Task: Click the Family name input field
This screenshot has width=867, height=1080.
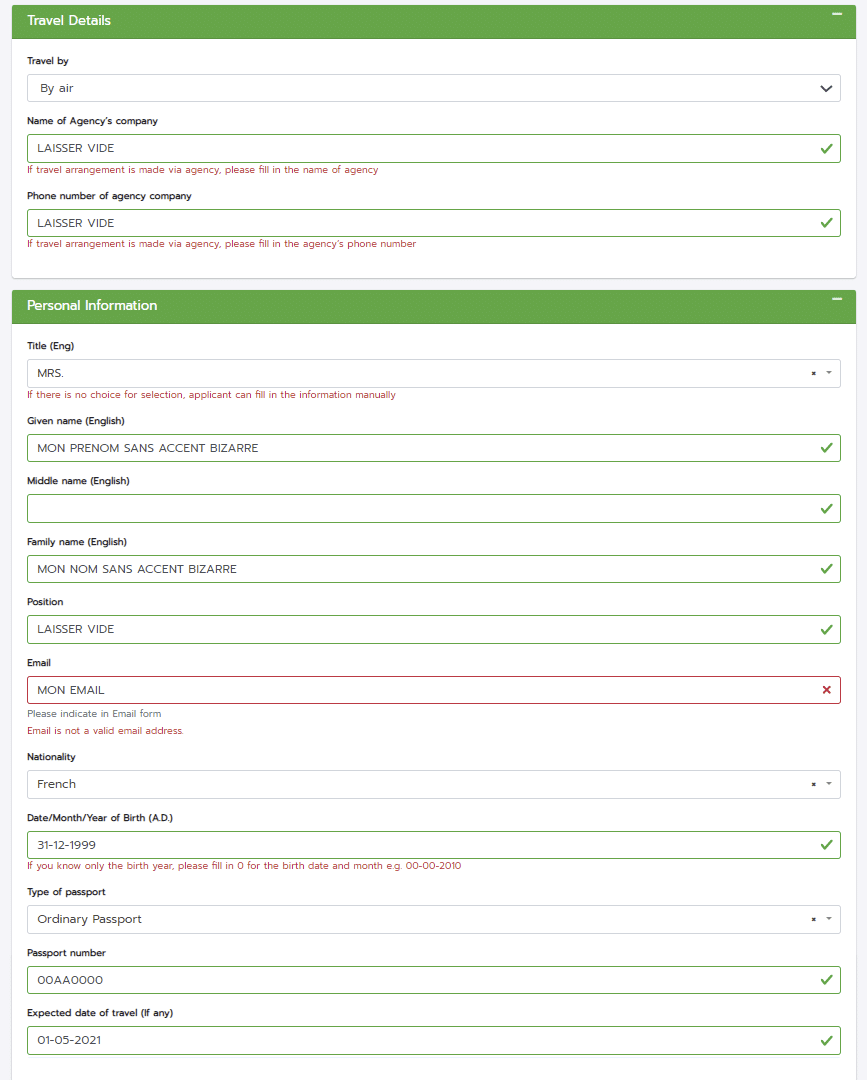Action: click(x=434, y=570)
